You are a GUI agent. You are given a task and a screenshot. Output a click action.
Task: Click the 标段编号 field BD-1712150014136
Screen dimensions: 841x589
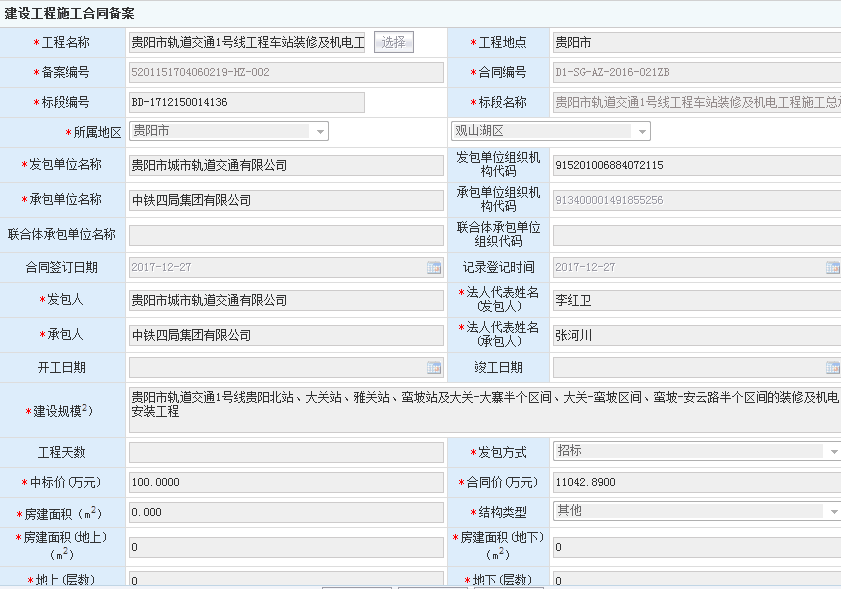(247, 103)
